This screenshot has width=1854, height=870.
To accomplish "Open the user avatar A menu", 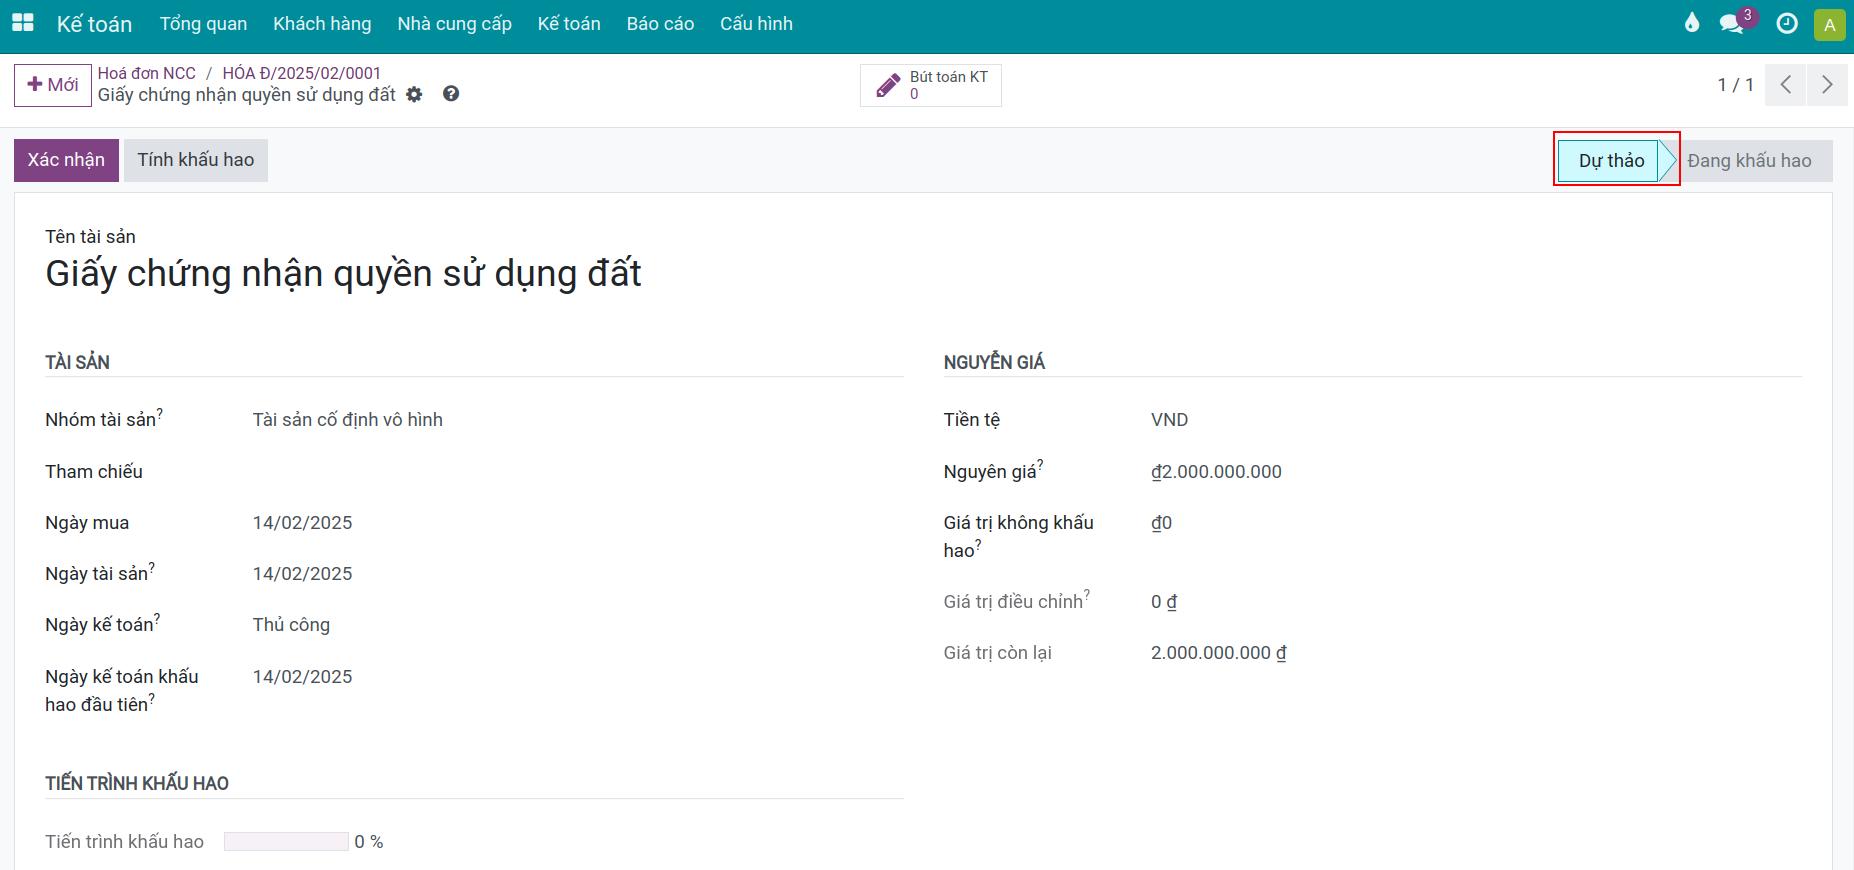I will pyautogui.click(x=1829, y=25).
